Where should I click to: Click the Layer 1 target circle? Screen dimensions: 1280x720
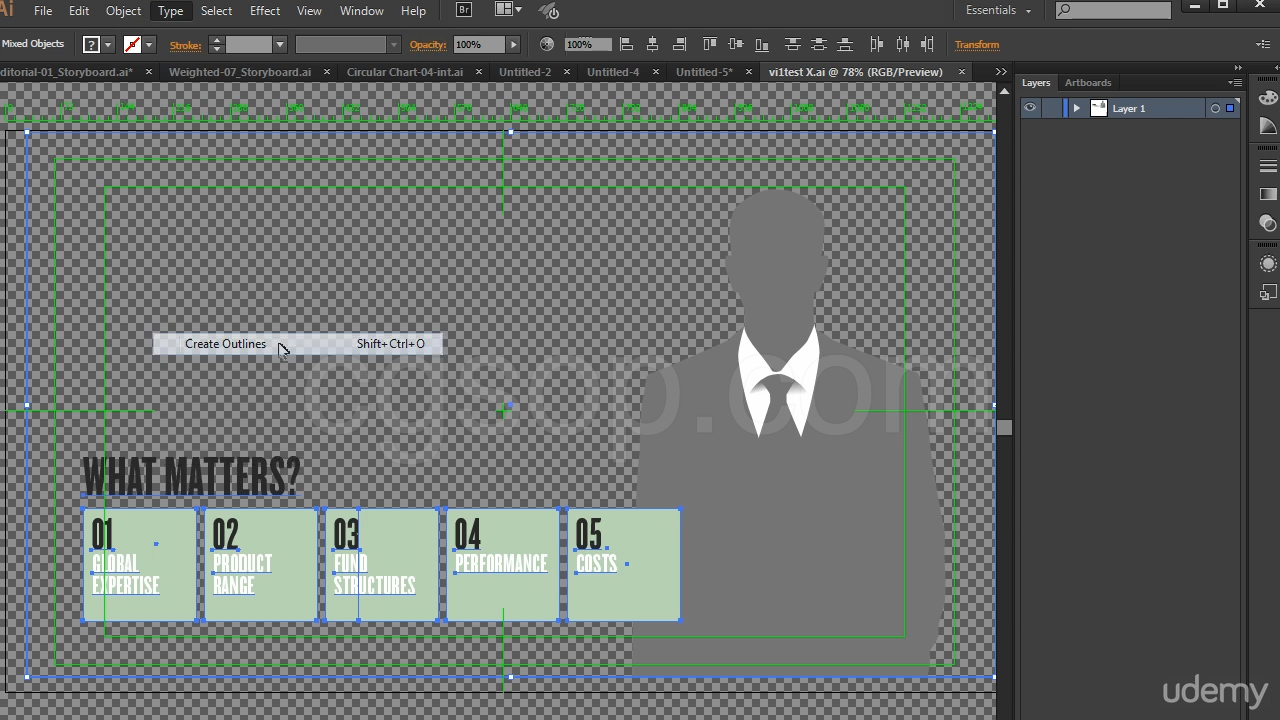pyautogui.click(x=1215, y=108)
